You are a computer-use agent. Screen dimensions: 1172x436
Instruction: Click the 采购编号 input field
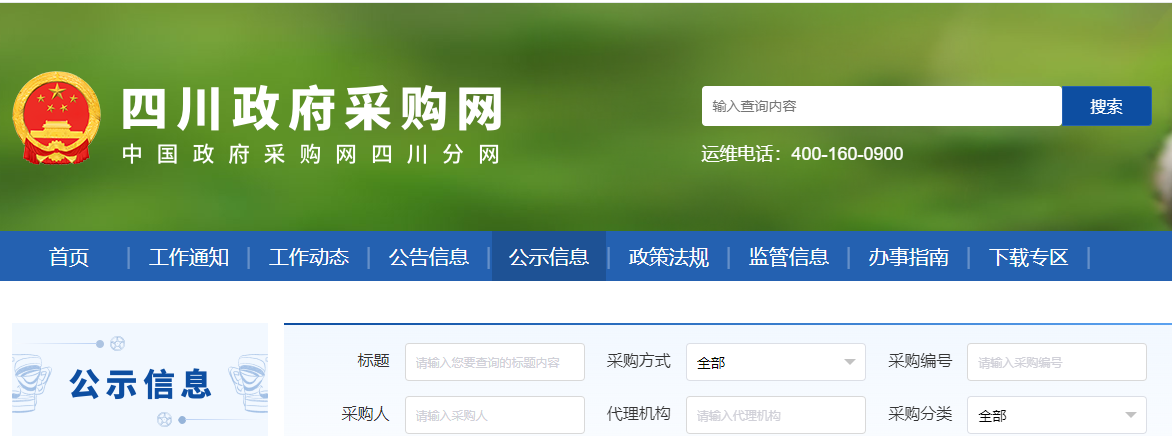(1057, 362)
